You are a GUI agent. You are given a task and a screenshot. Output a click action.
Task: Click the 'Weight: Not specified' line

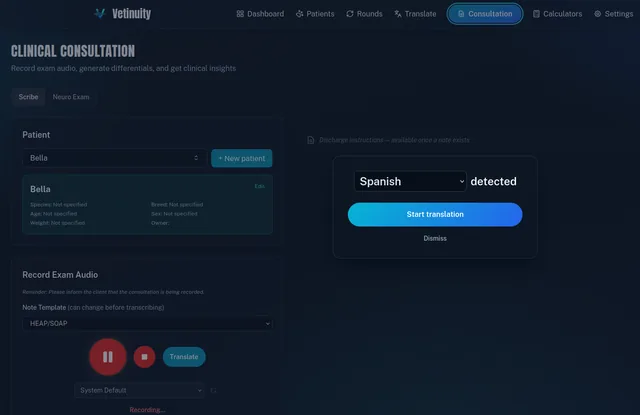[x=58, y=223]
